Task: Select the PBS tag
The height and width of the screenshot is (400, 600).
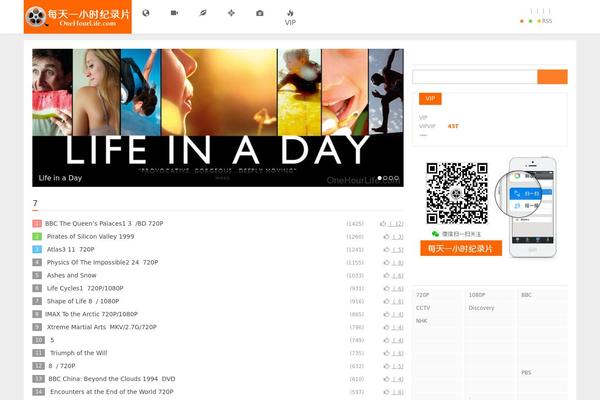Action: (x=526, y=373)
